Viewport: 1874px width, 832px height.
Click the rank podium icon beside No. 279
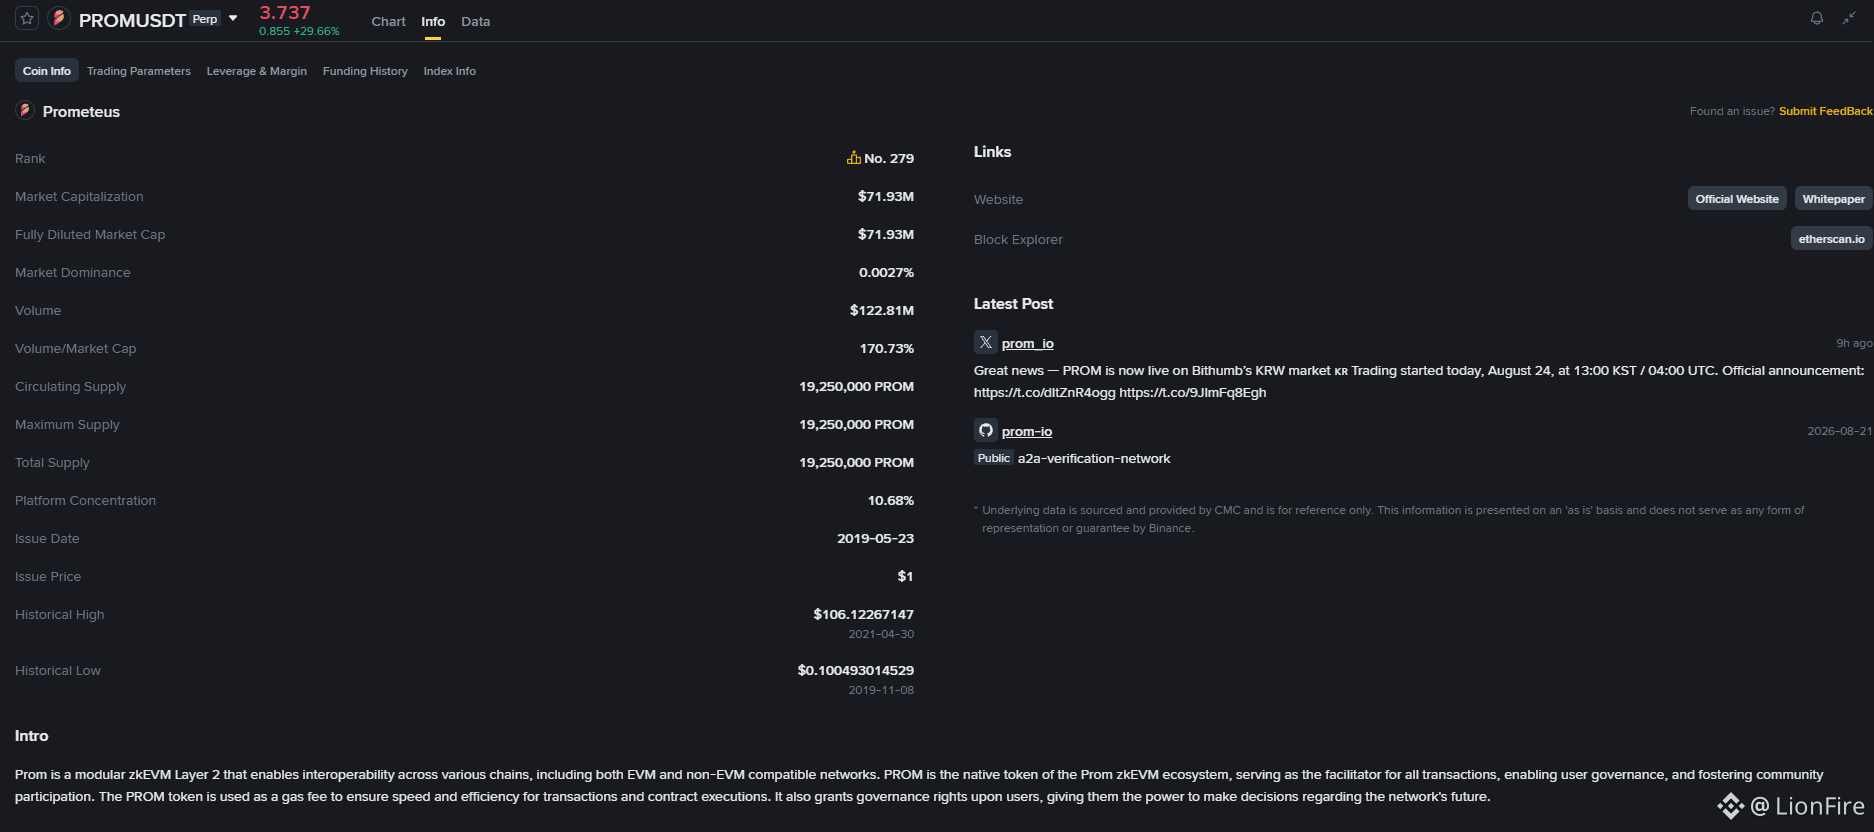point(854,157)
